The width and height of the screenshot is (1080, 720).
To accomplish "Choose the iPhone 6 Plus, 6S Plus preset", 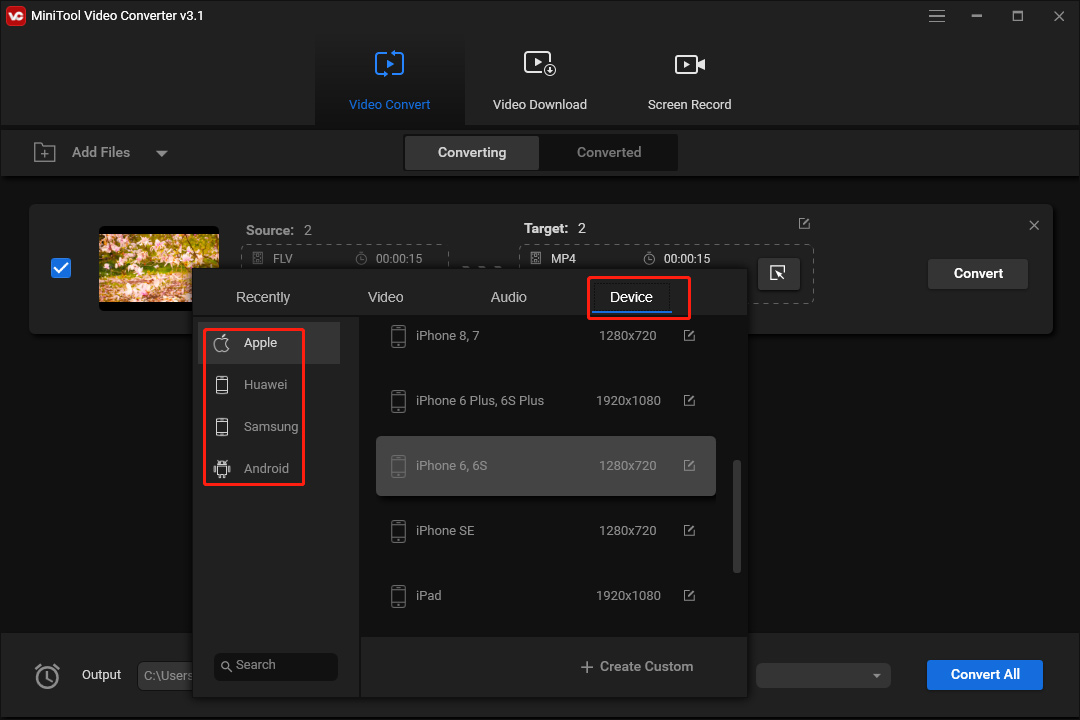I will (546, 400).
